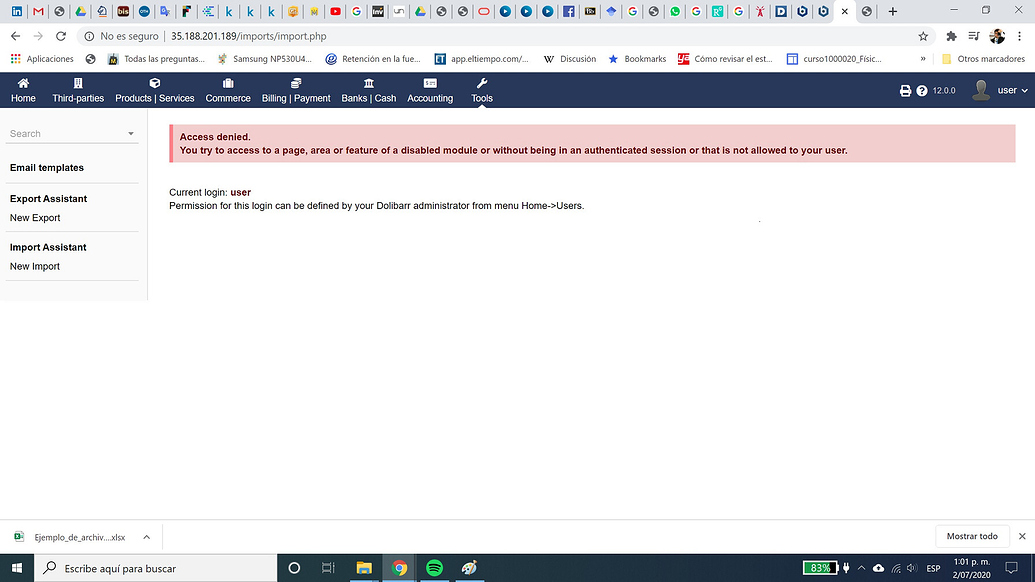Launch Spotify from the taskbar
Viewport: 1035px width, 582px height.
click(434, 567)
